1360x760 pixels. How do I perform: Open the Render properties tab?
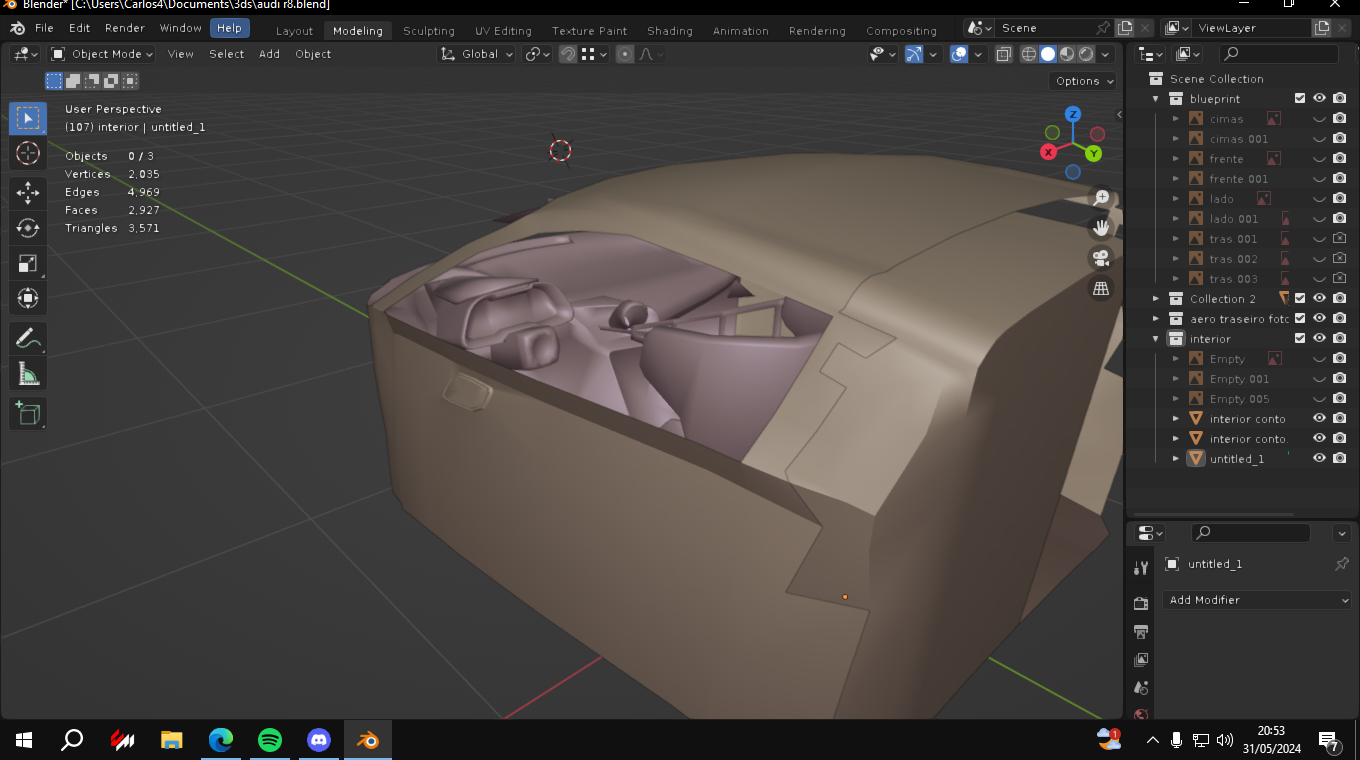(x=1141, y=603)
